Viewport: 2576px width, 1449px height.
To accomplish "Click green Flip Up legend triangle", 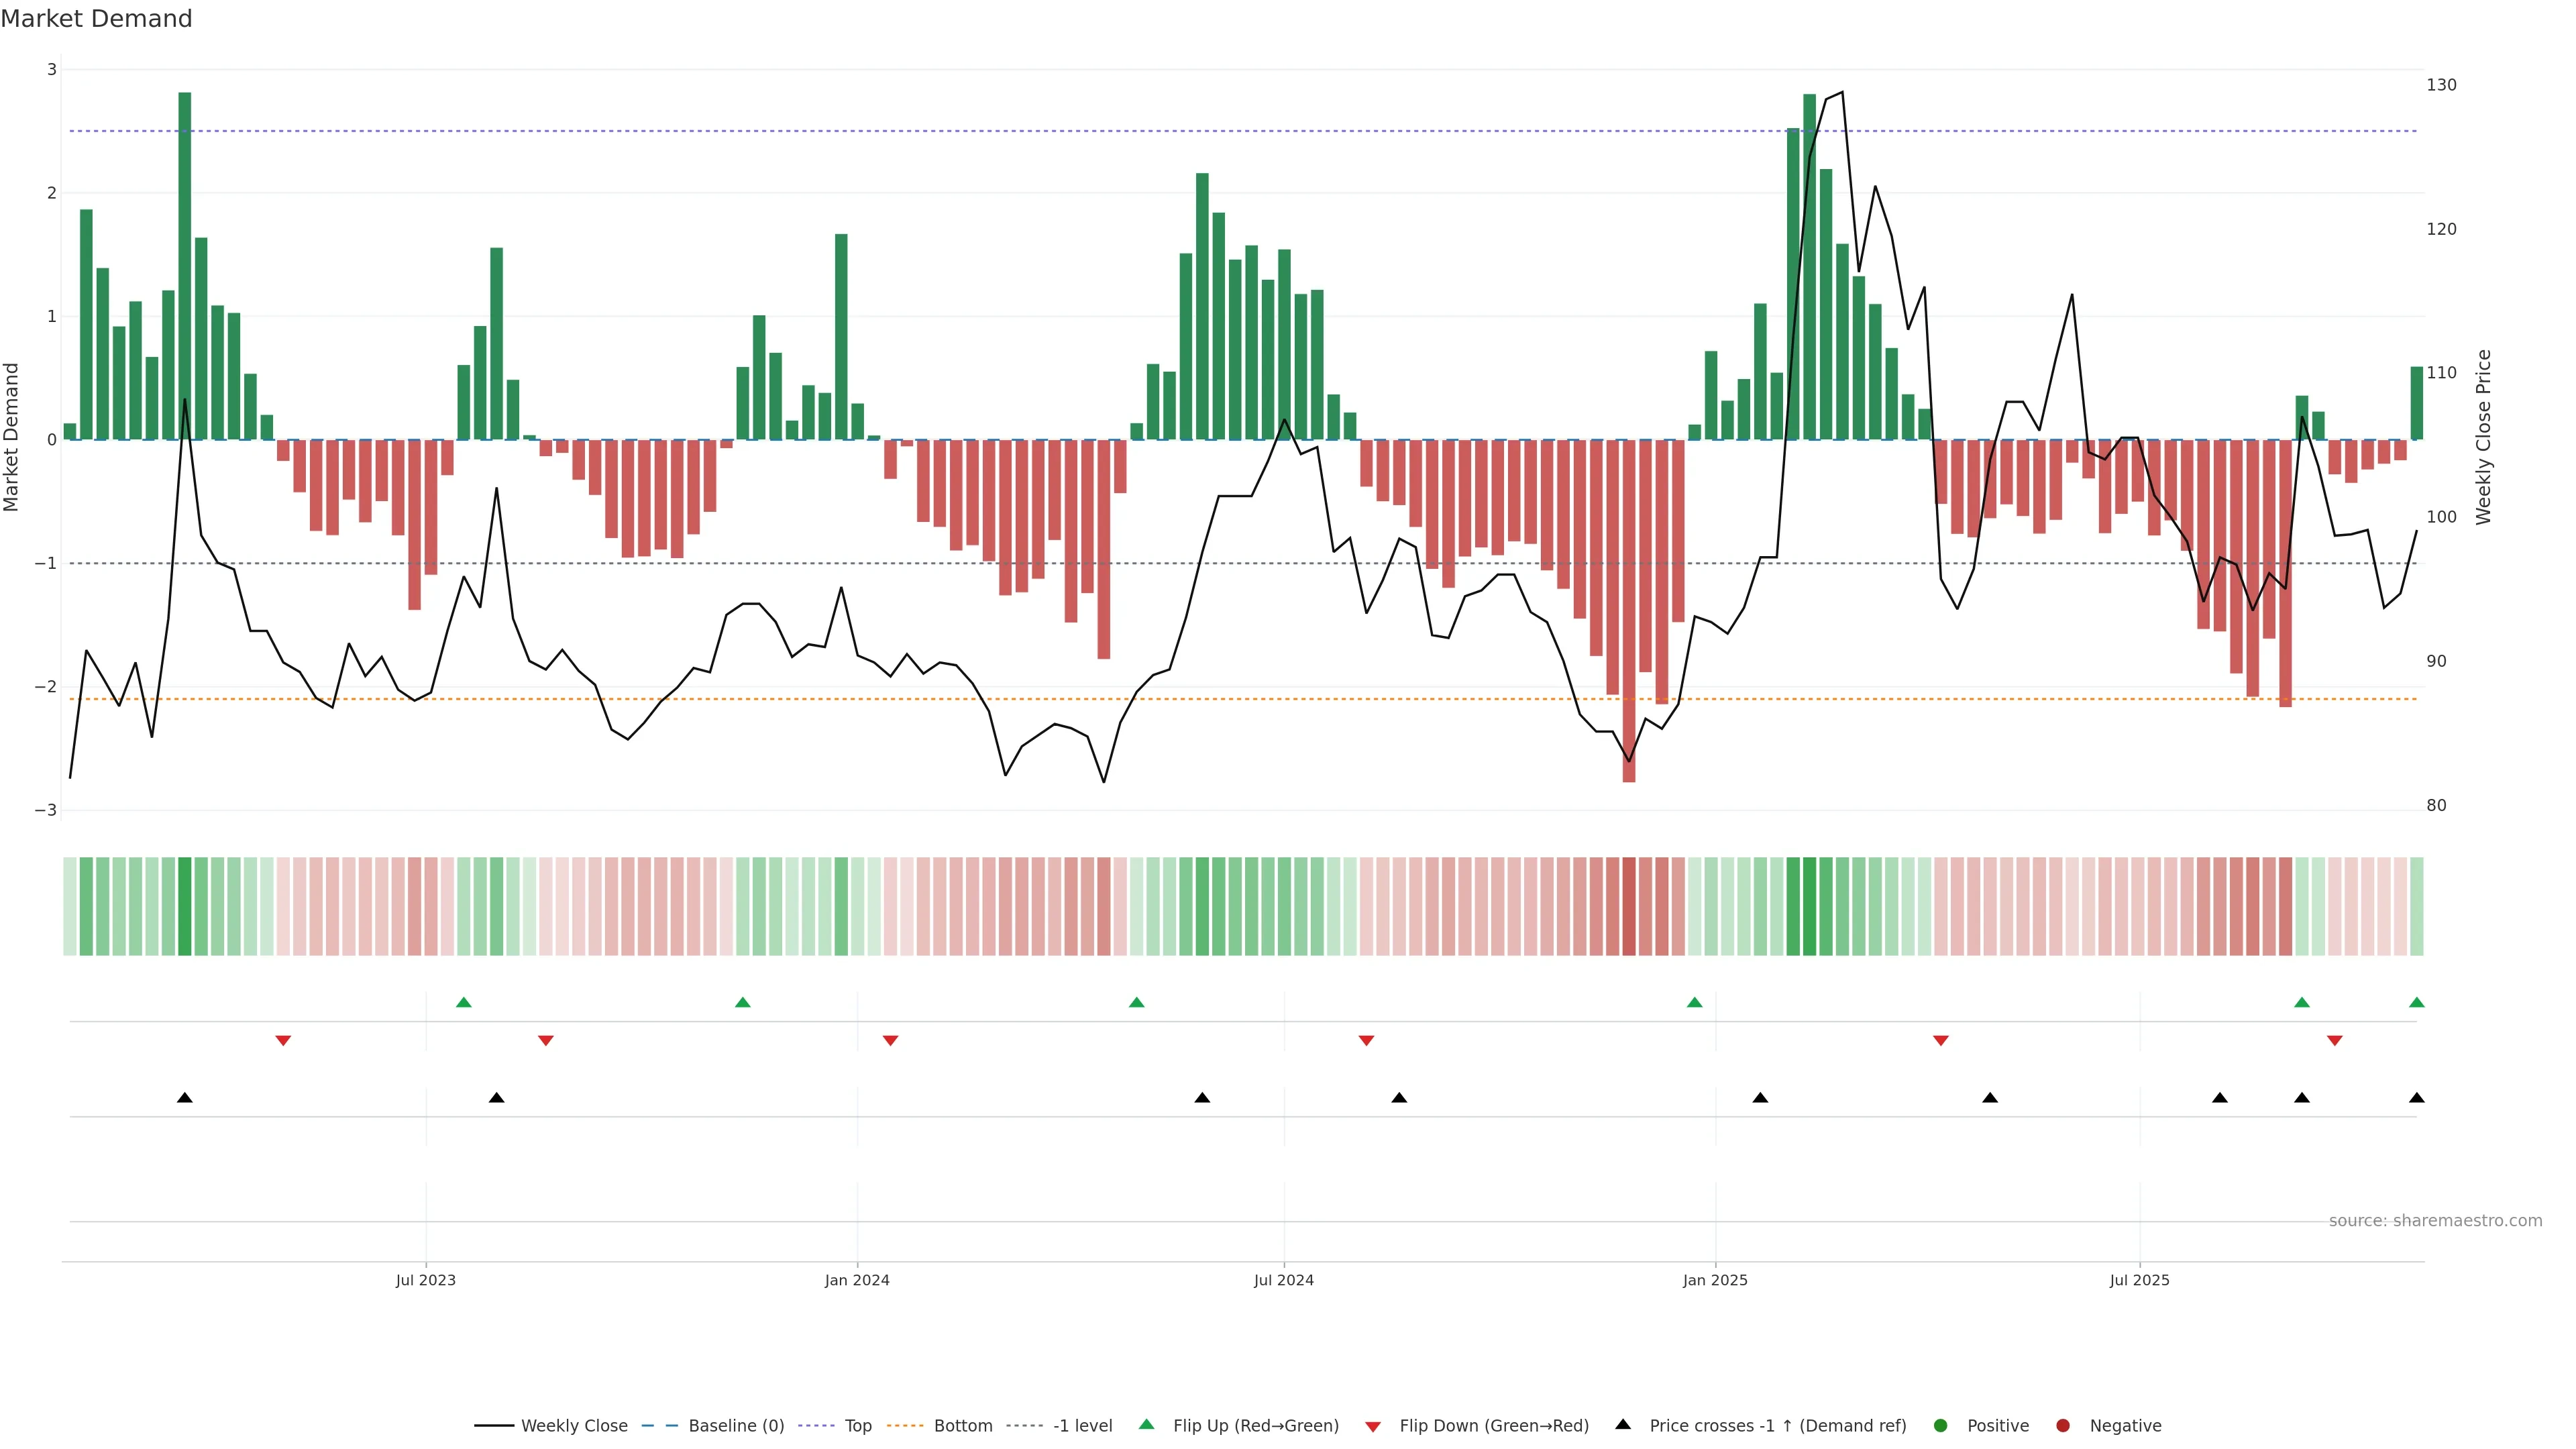I will [1147, 1425].
